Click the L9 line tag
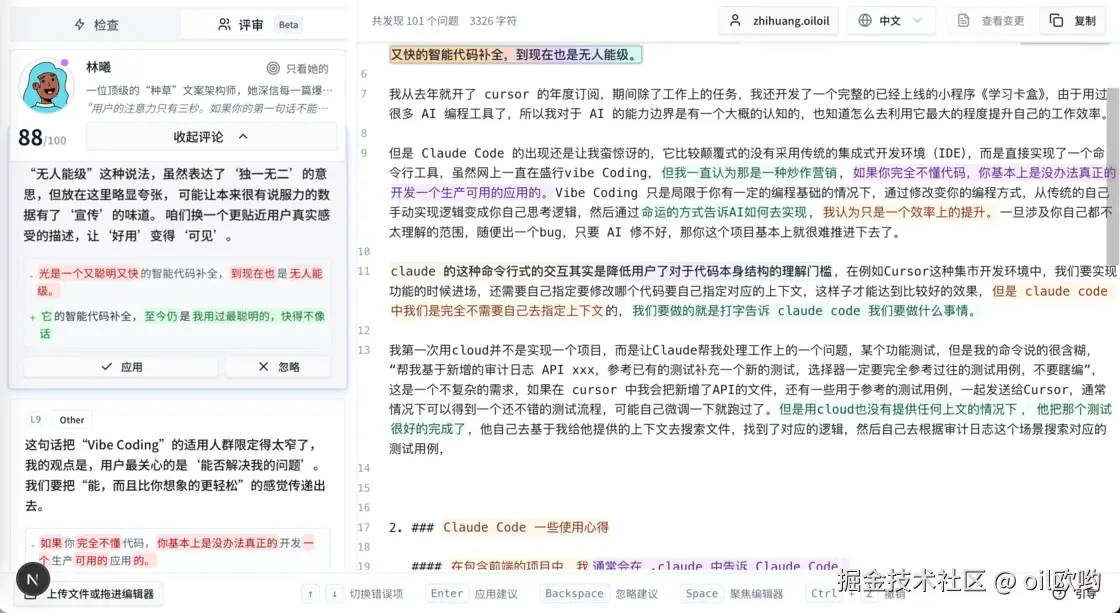 click(36, 419)
